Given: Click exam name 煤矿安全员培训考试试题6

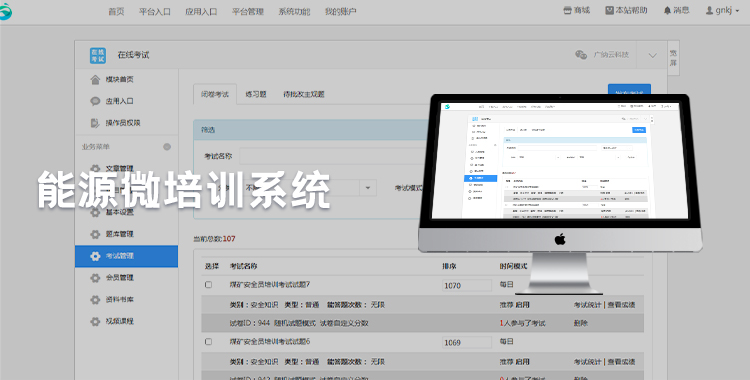Looking at the screenshot, I should [270, 342].
